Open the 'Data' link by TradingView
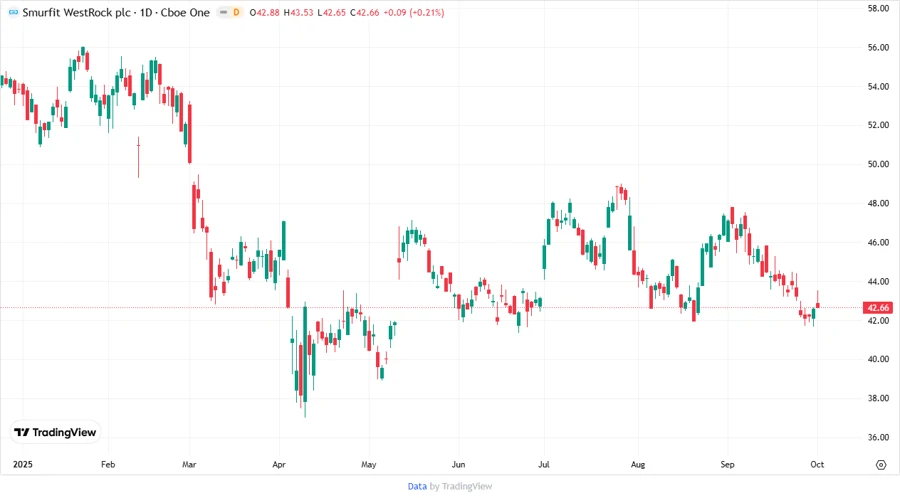The height and width of the screenshot is (498, 900). pyautogui.click(x=417, y=486)
